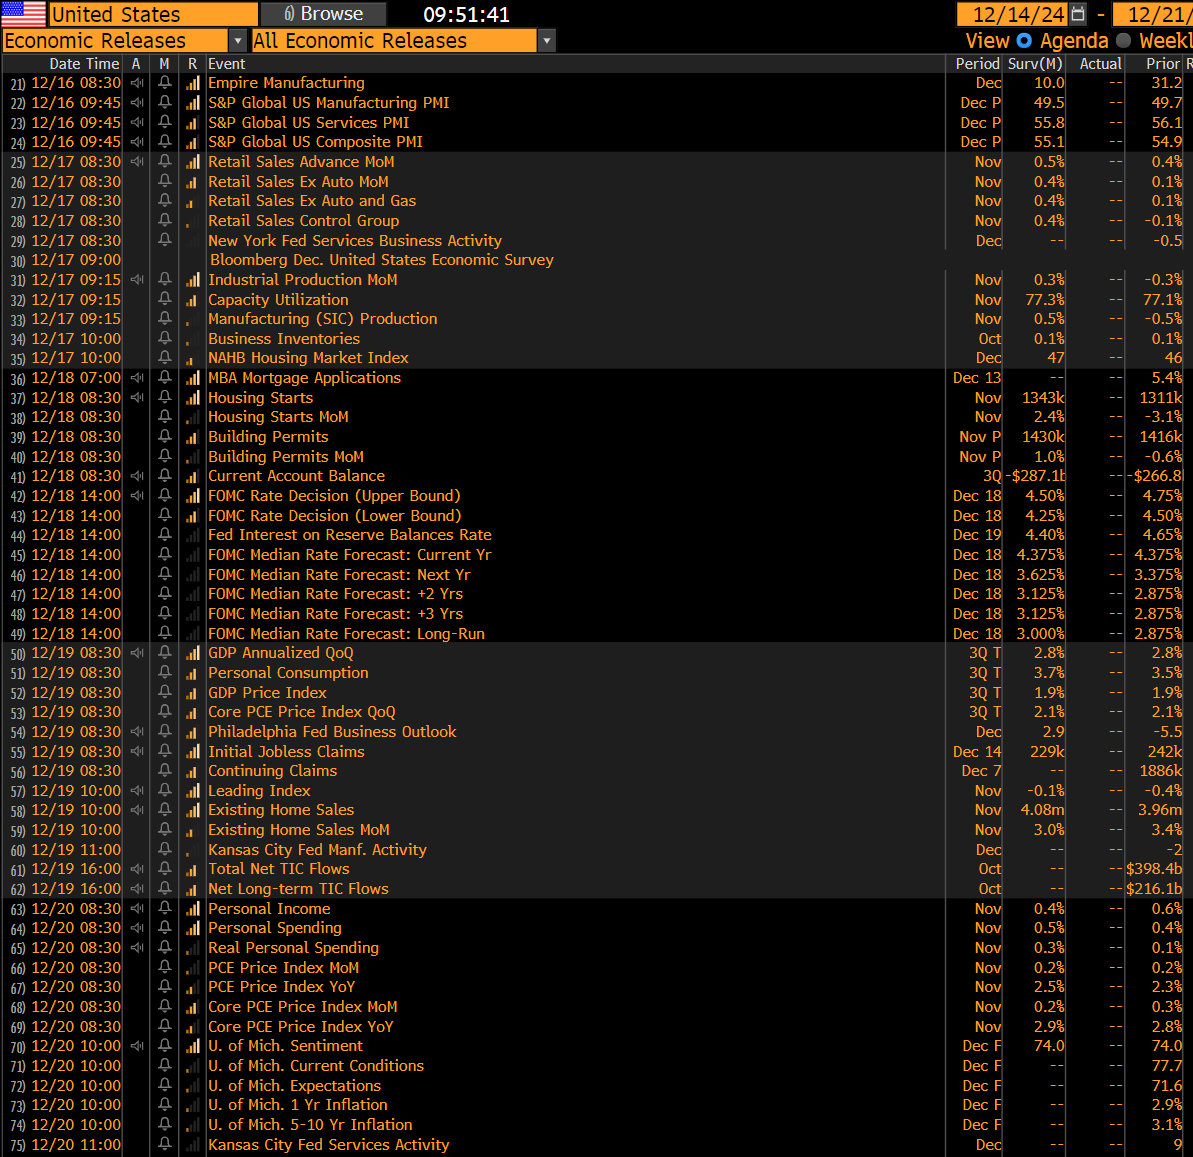Open the Economic Releases dropdown arrow
Screen dimensions: 1193x1157
point(237,41)
